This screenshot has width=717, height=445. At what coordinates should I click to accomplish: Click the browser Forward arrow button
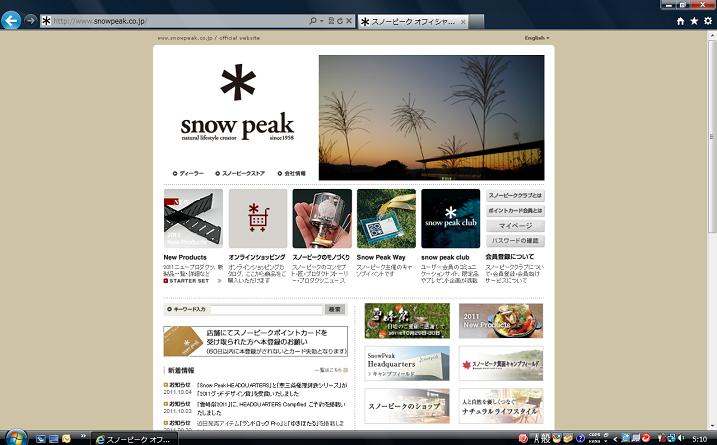coord(30,21)
